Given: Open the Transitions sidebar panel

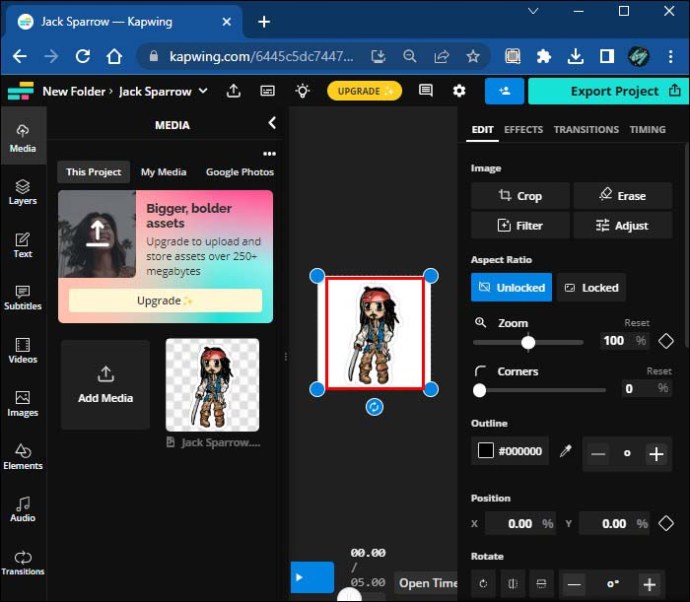Looking at the screenshot, I should 22,563.
